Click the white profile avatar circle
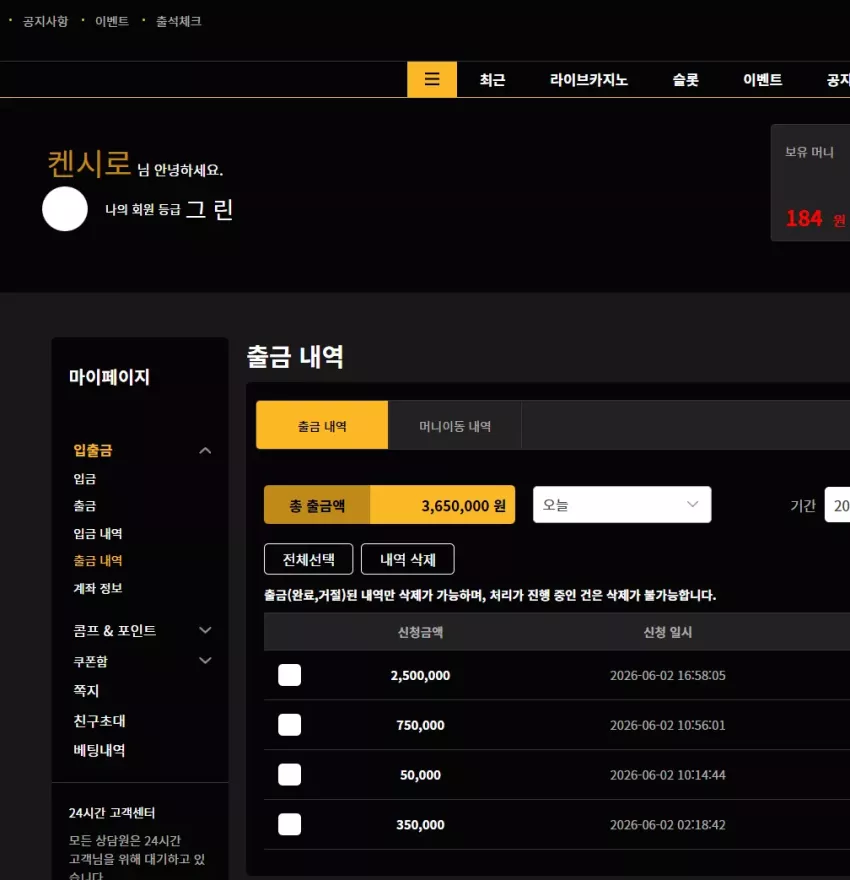850x880 pixels. click(x=65, y=209)
